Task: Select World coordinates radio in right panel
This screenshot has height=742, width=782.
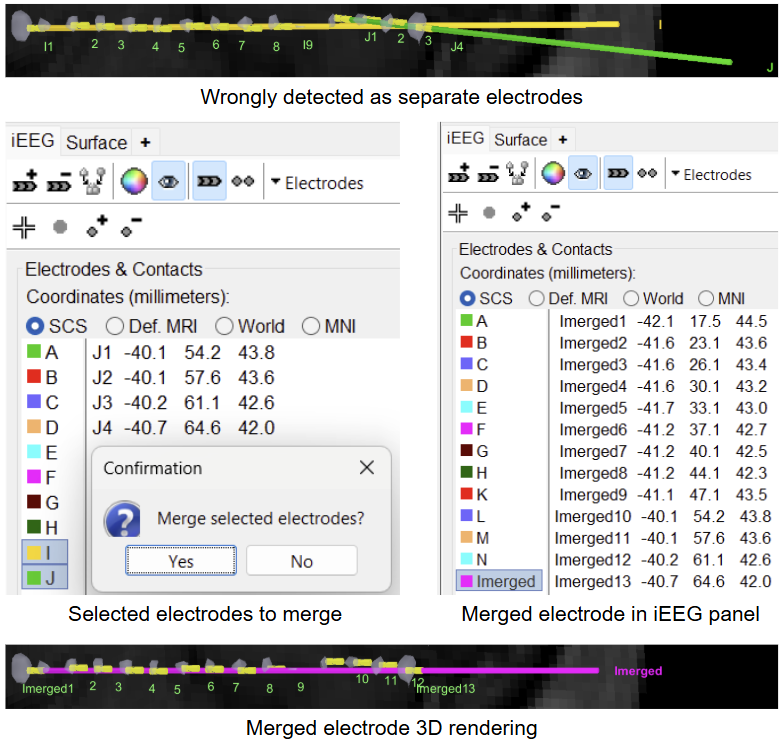Action: click(x=631, y=298)
